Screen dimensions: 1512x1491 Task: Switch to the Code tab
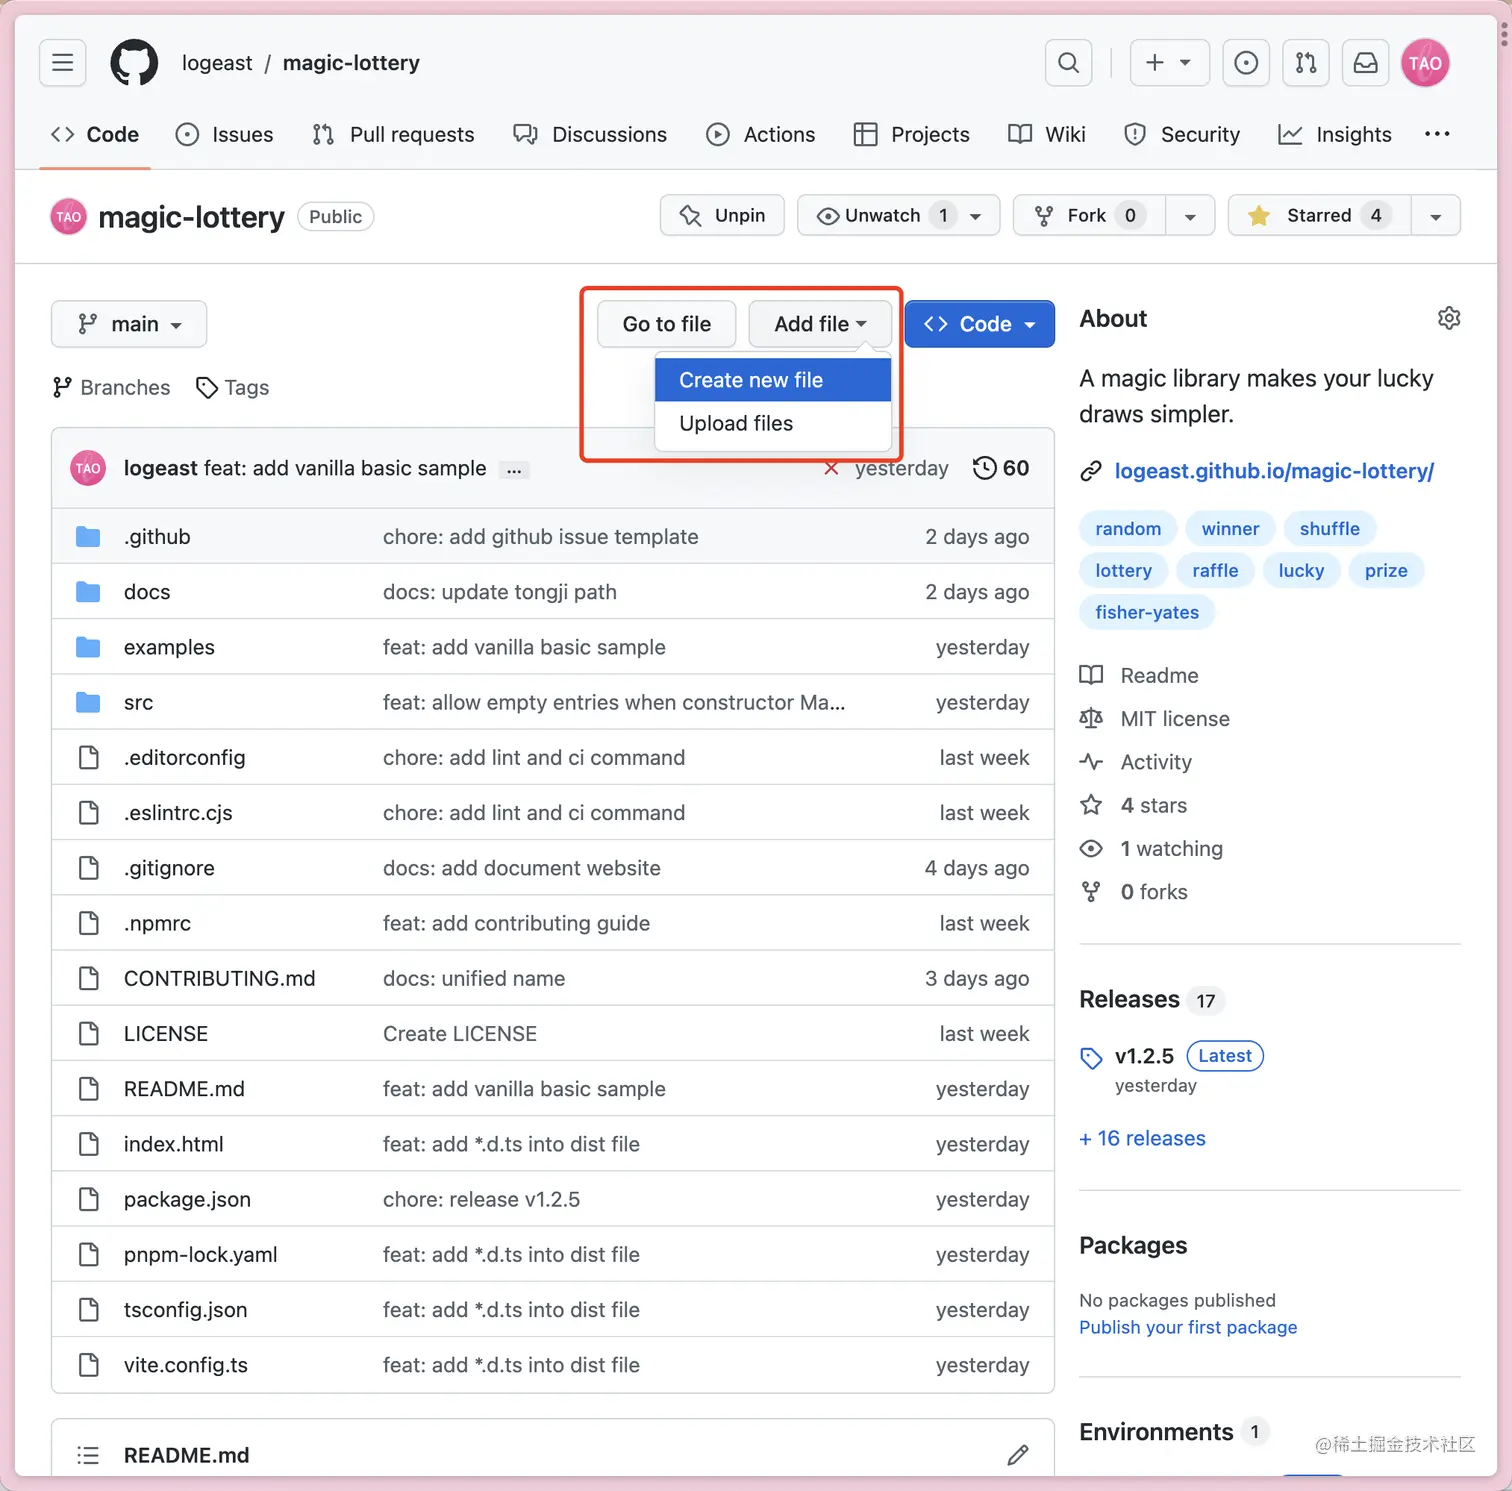pos(95,134)
